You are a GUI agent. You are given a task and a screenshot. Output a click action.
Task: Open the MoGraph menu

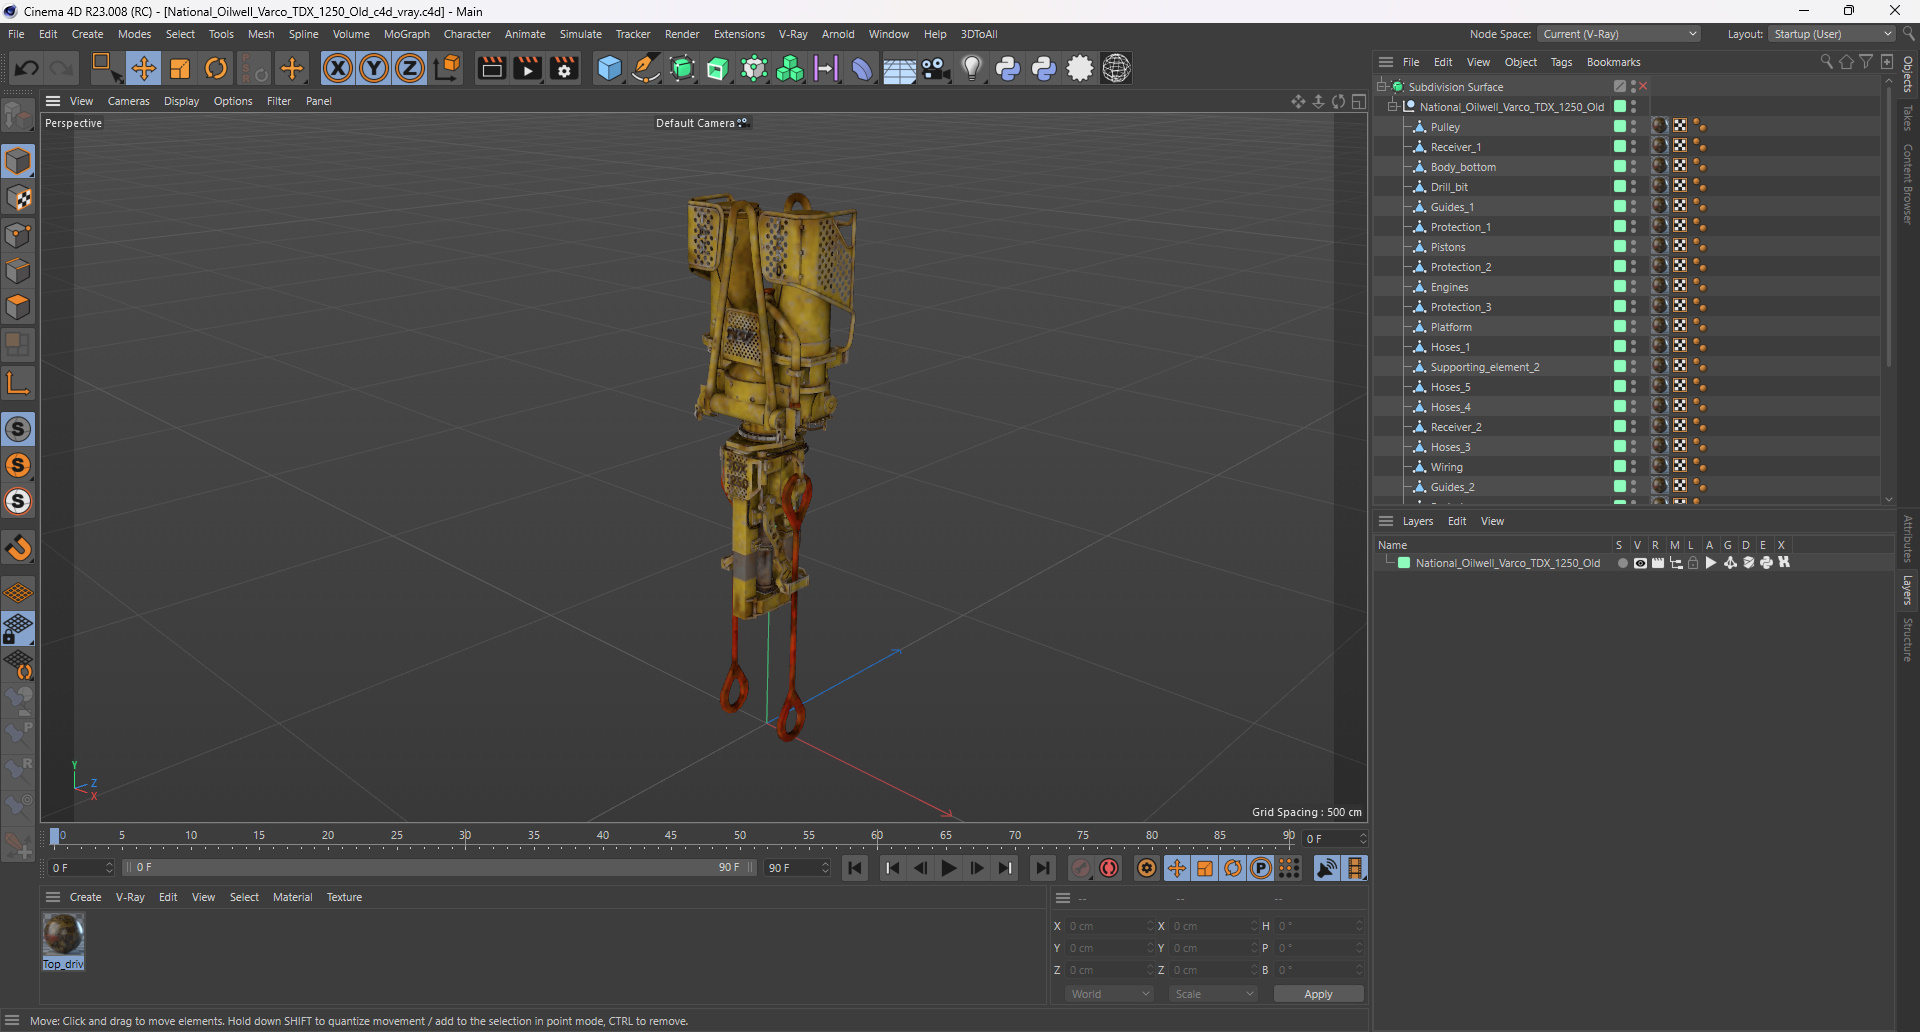pyautogui.click(x=406, y=34)
